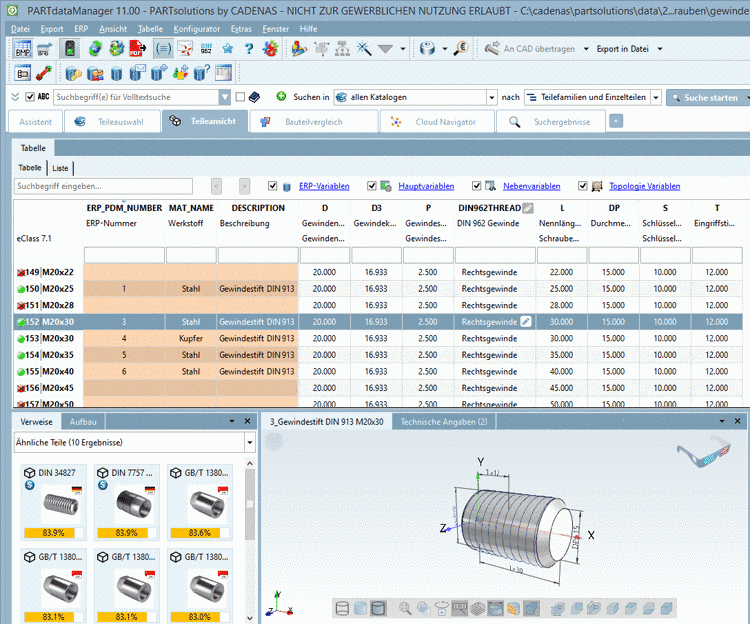Image resolution: width=750 pixels, height=624 pixels.
Task: Click the Nebenvariablen link
Action: (531, 186)
